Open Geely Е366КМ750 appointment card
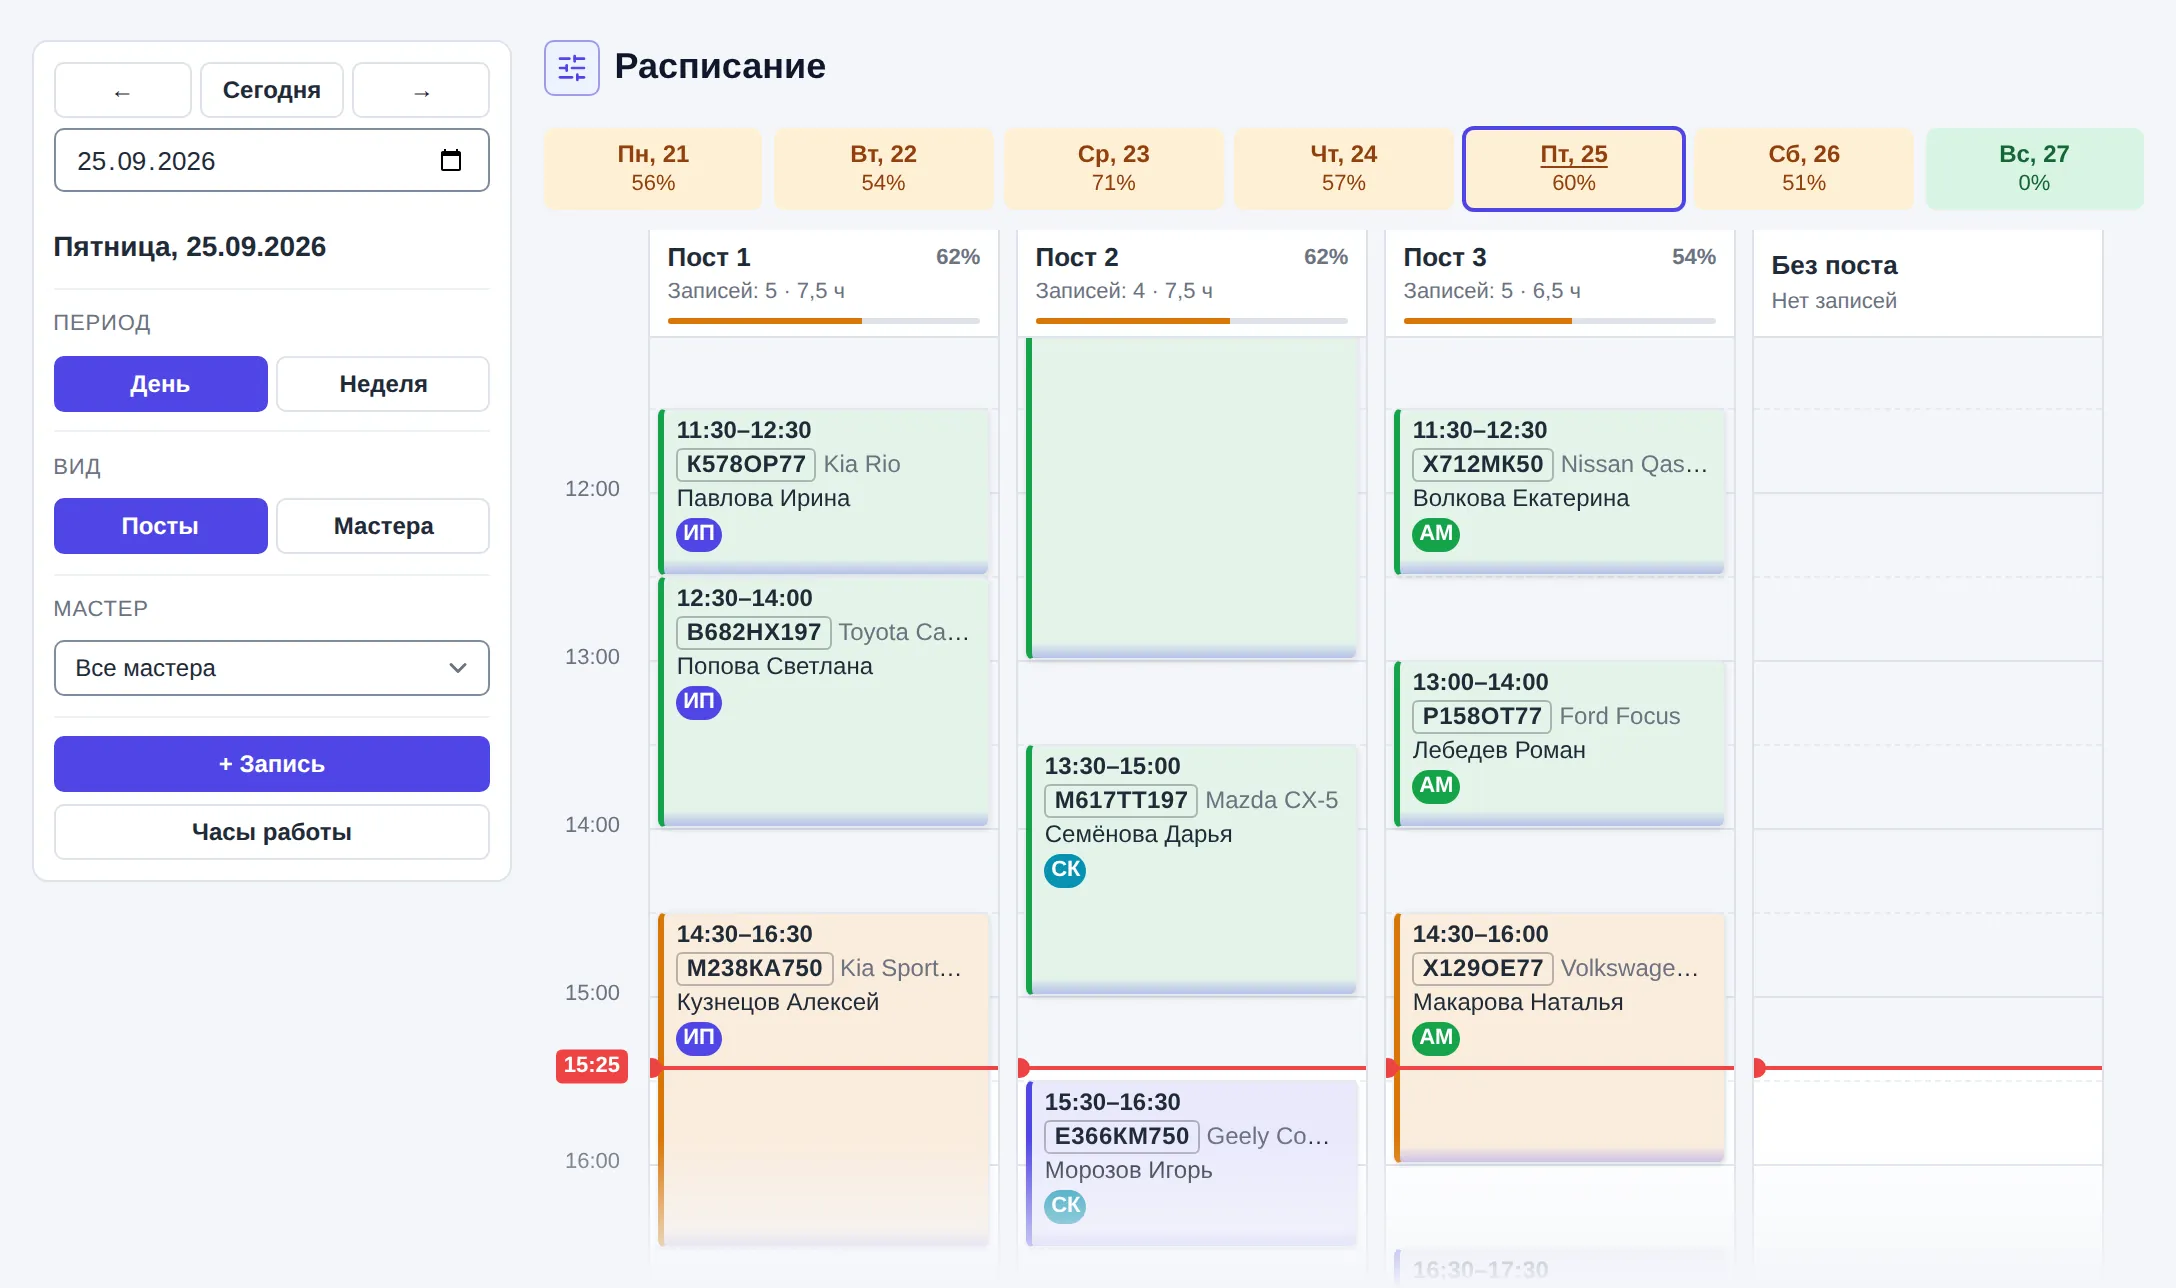Viewport: 2176px width, 1288px height. [1192, 1163]
